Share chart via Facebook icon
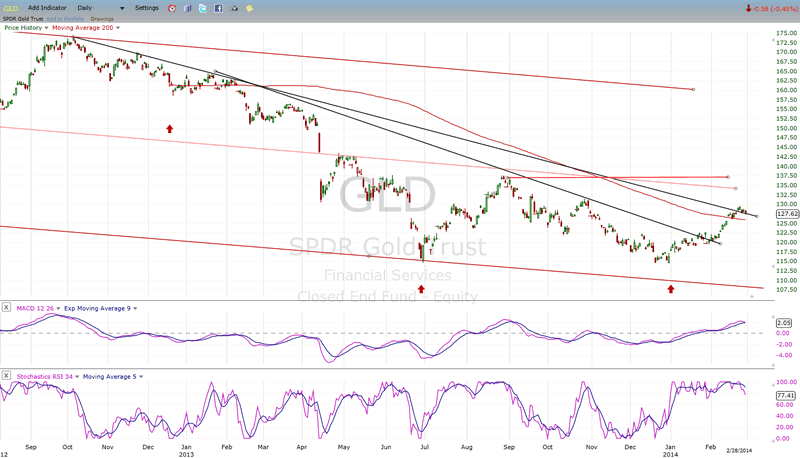The image size is (800, 458). (x=217, y=8)
